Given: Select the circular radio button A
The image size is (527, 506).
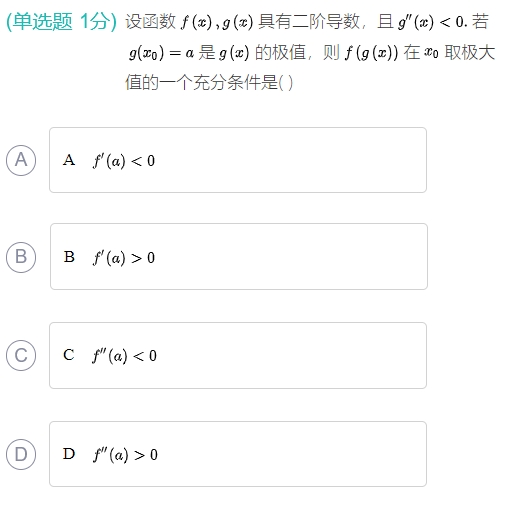Looking at the screenshot, I should click(x=21, y=160).
